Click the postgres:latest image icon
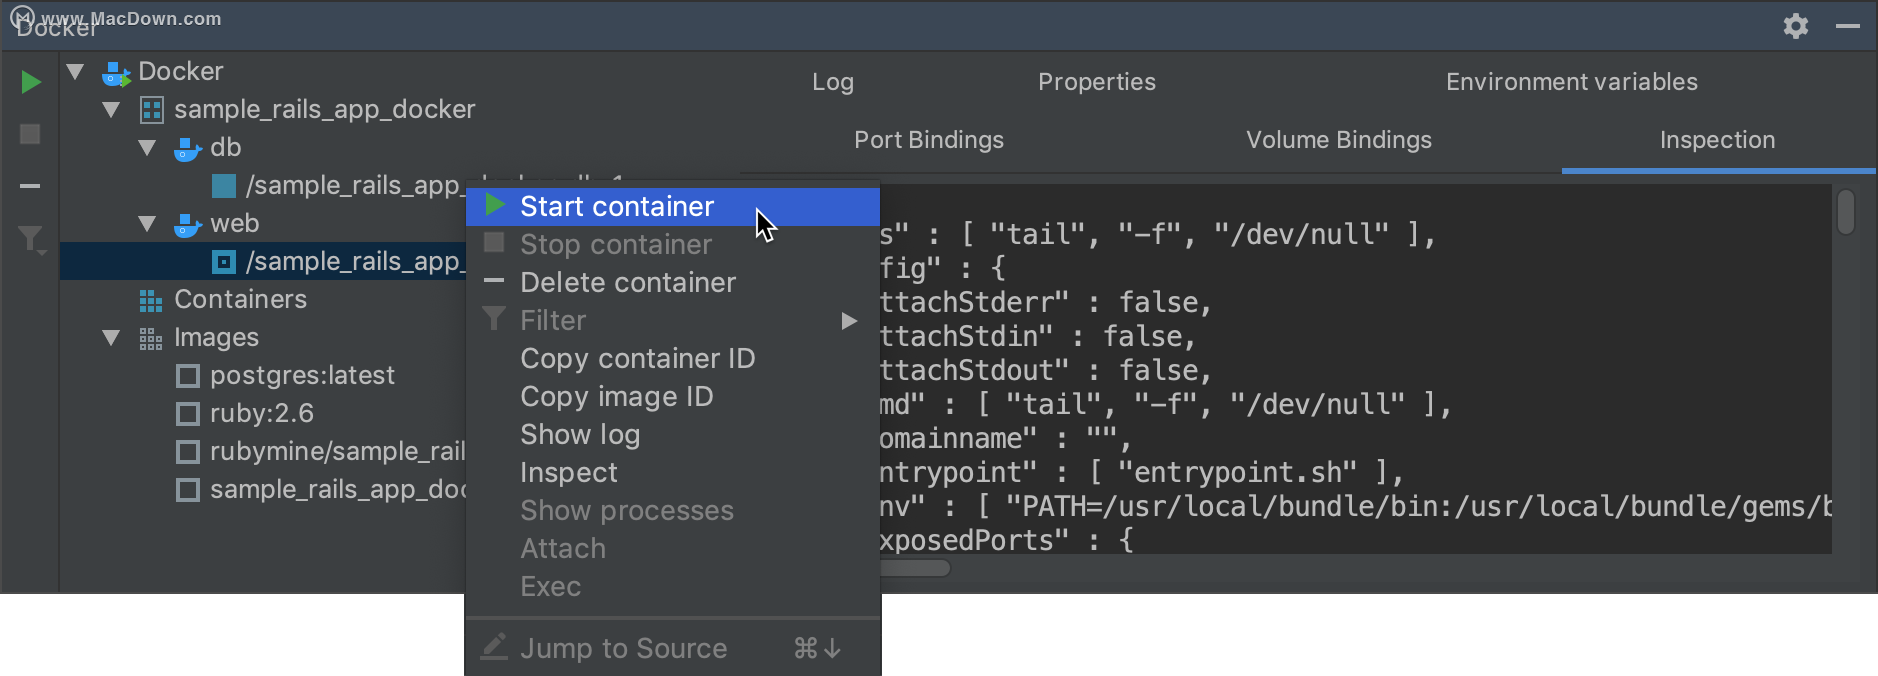The image size is (1878, 676). coord(187,376)
